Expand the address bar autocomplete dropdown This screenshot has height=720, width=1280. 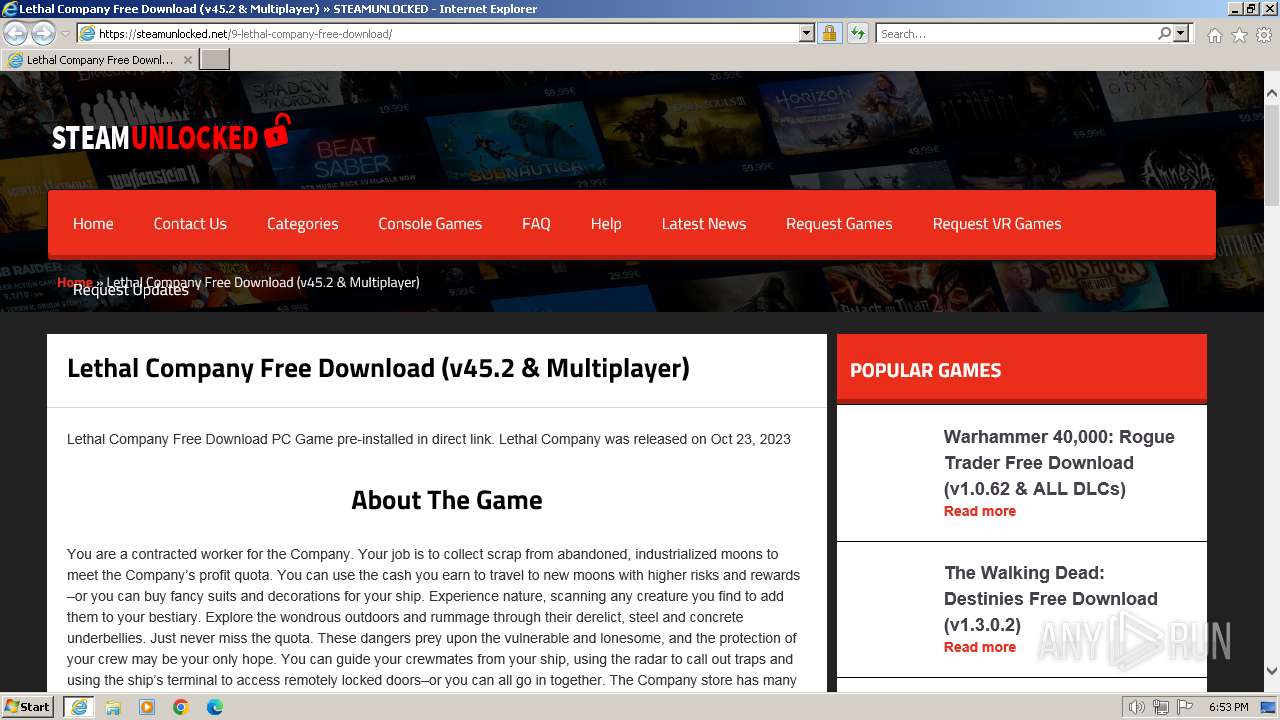[x=807, y=33]
